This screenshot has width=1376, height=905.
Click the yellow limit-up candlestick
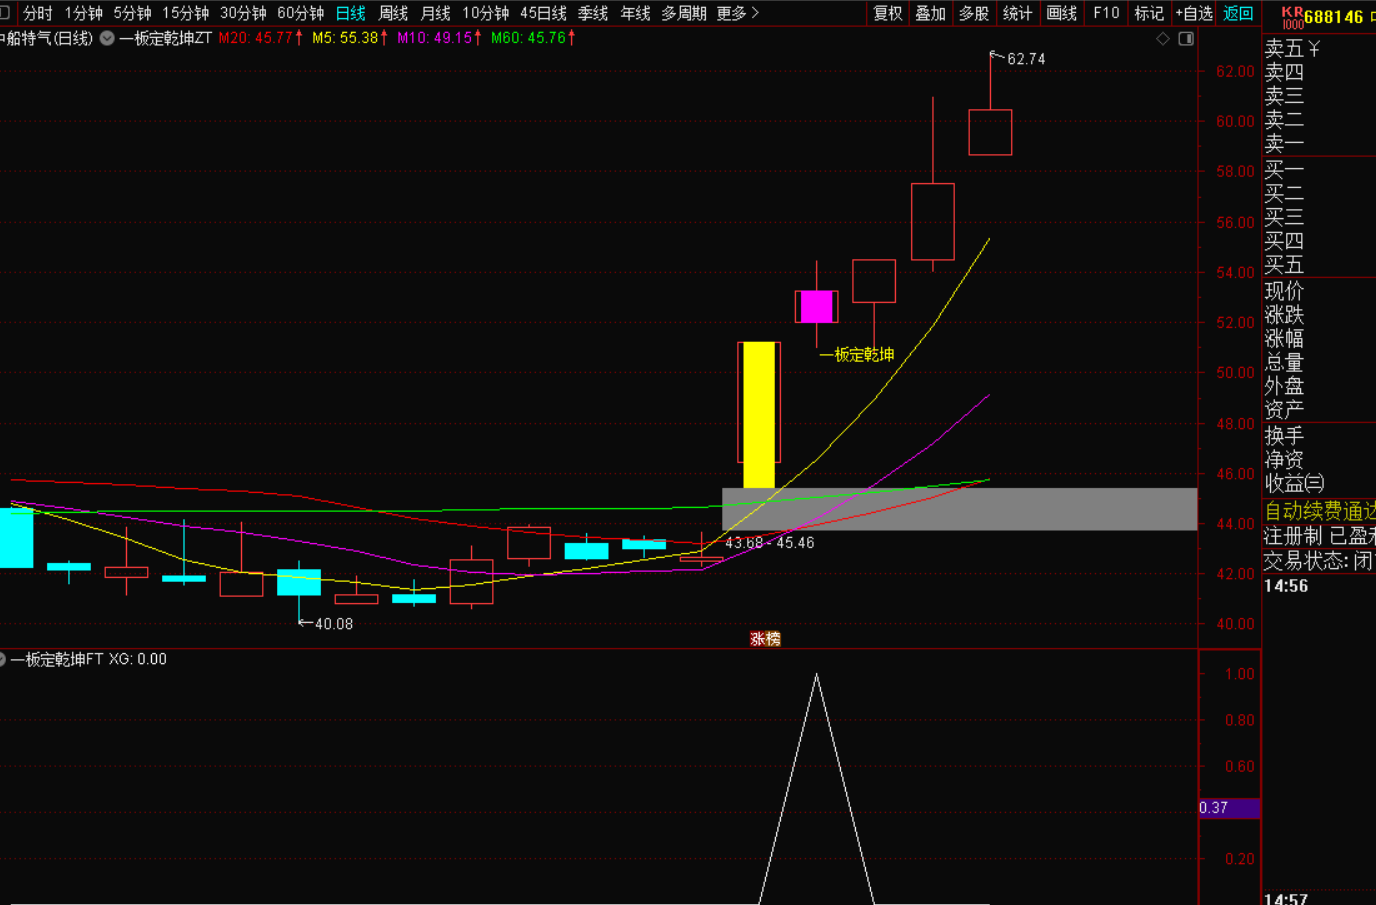pyautogui.click(x=759, y=415)
